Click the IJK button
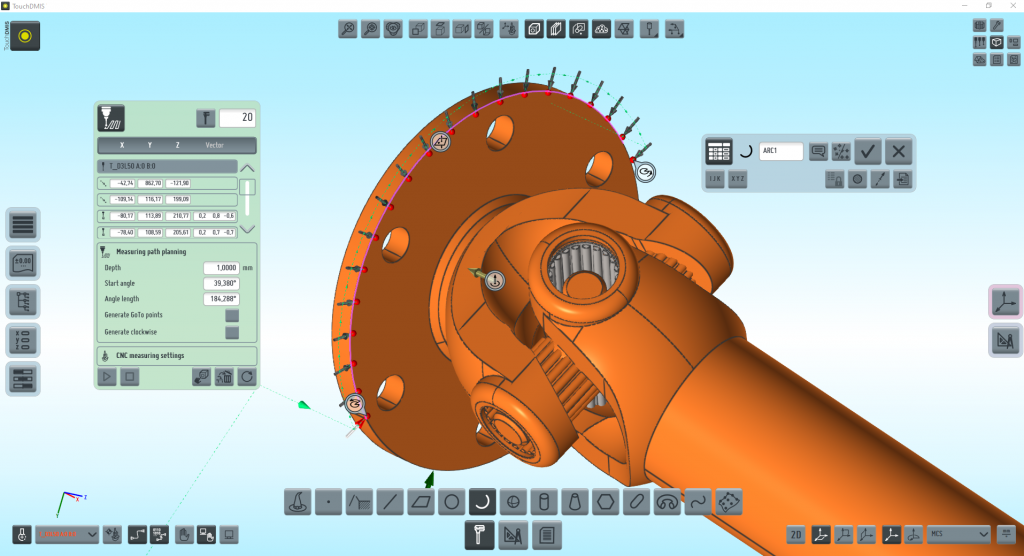Image resolution: width=1024 pixels, height=556 pixels. coord(715,179)
